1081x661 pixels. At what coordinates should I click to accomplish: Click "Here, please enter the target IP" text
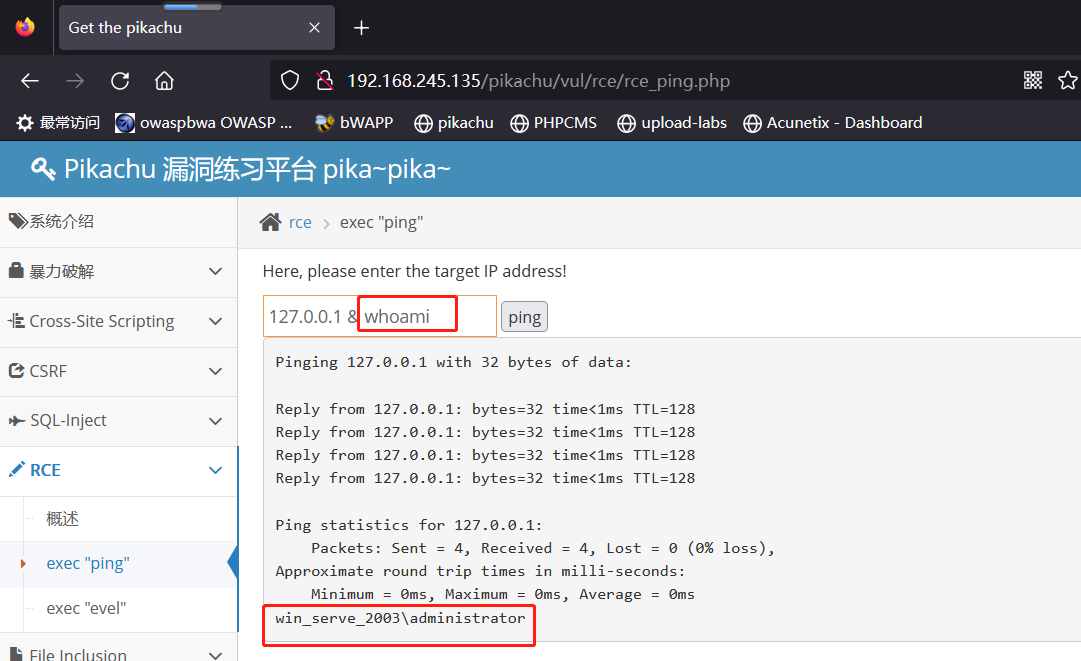pos(414,272)
